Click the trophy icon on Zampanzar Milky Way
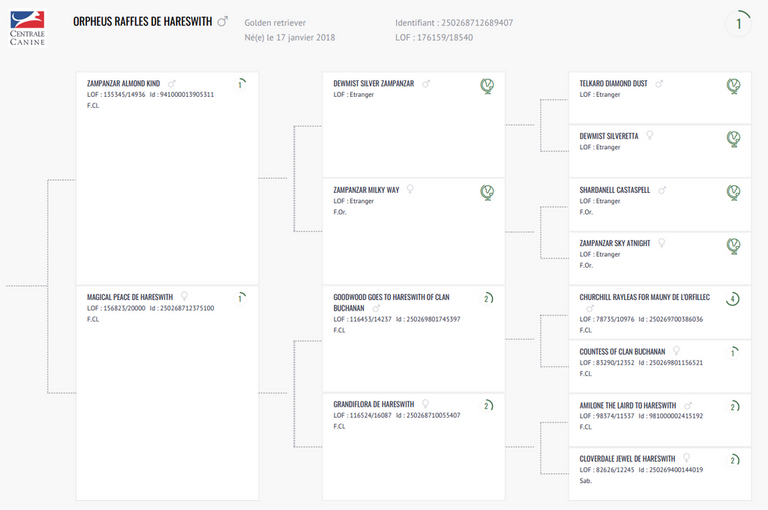Screen dimensions: 768x510 [x=487, y=192]
